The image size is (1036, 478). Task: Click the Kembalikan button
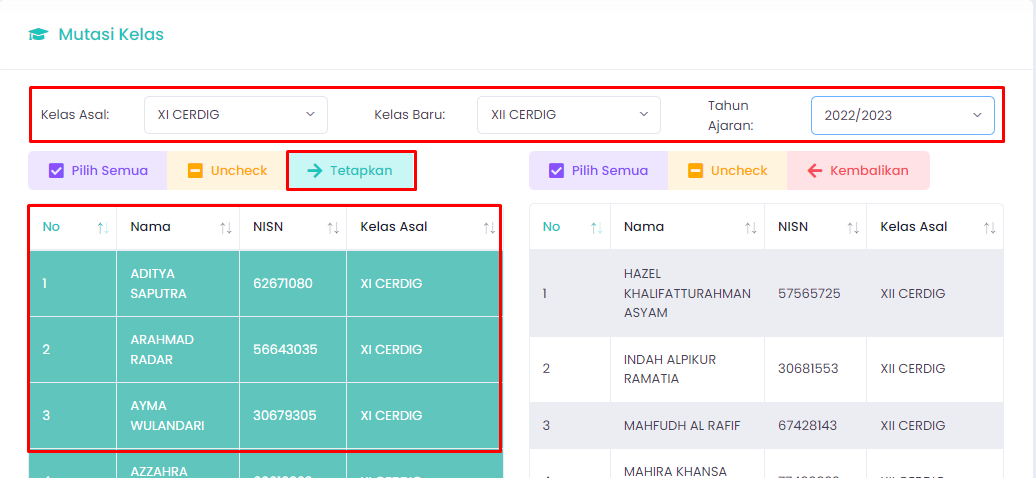858,171
